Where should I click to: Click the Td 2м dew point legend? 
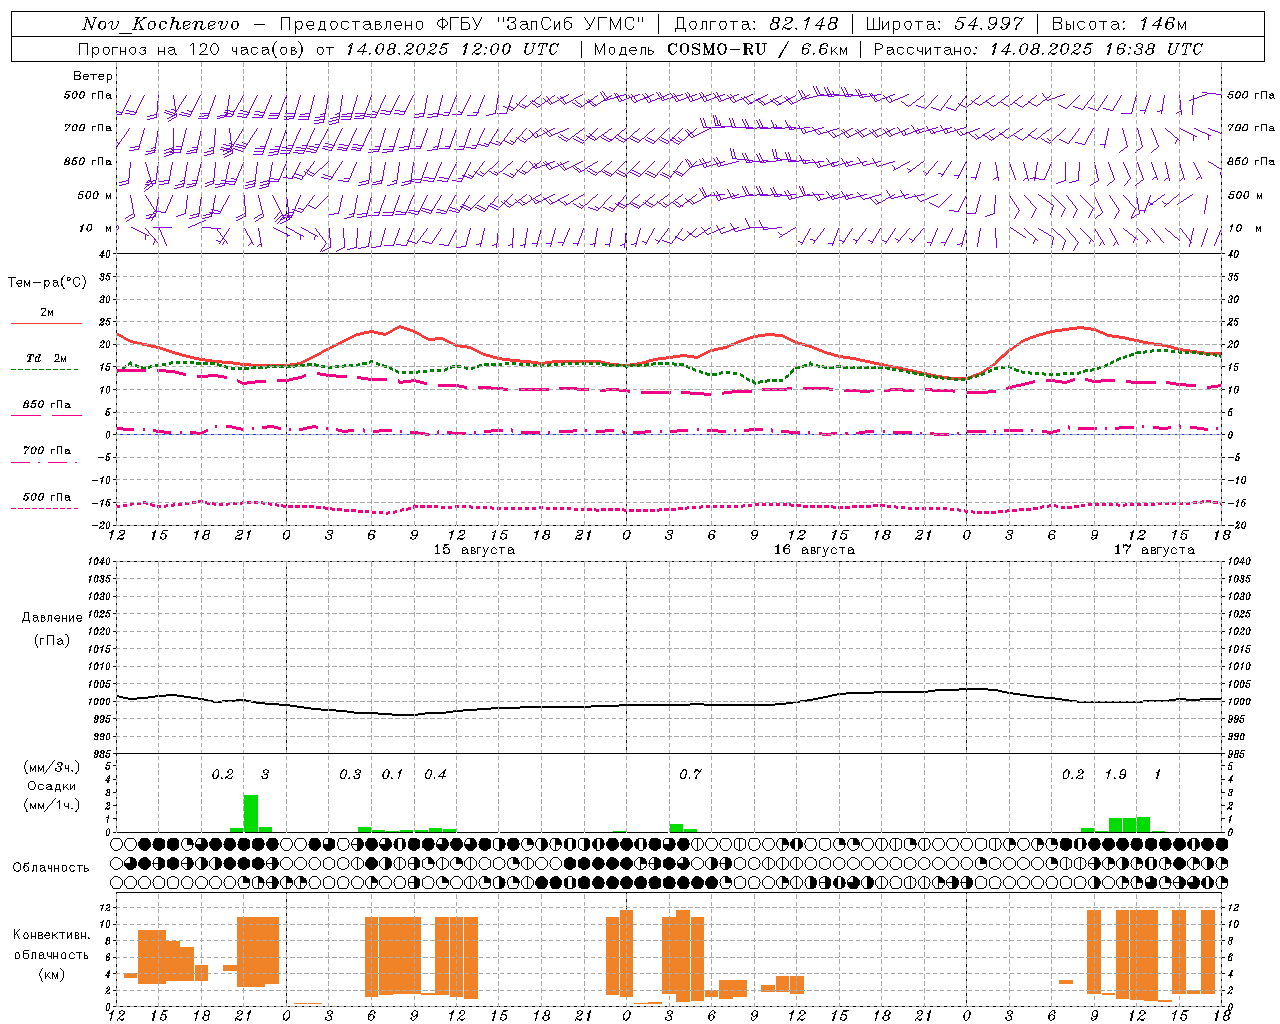coord(46,358)
